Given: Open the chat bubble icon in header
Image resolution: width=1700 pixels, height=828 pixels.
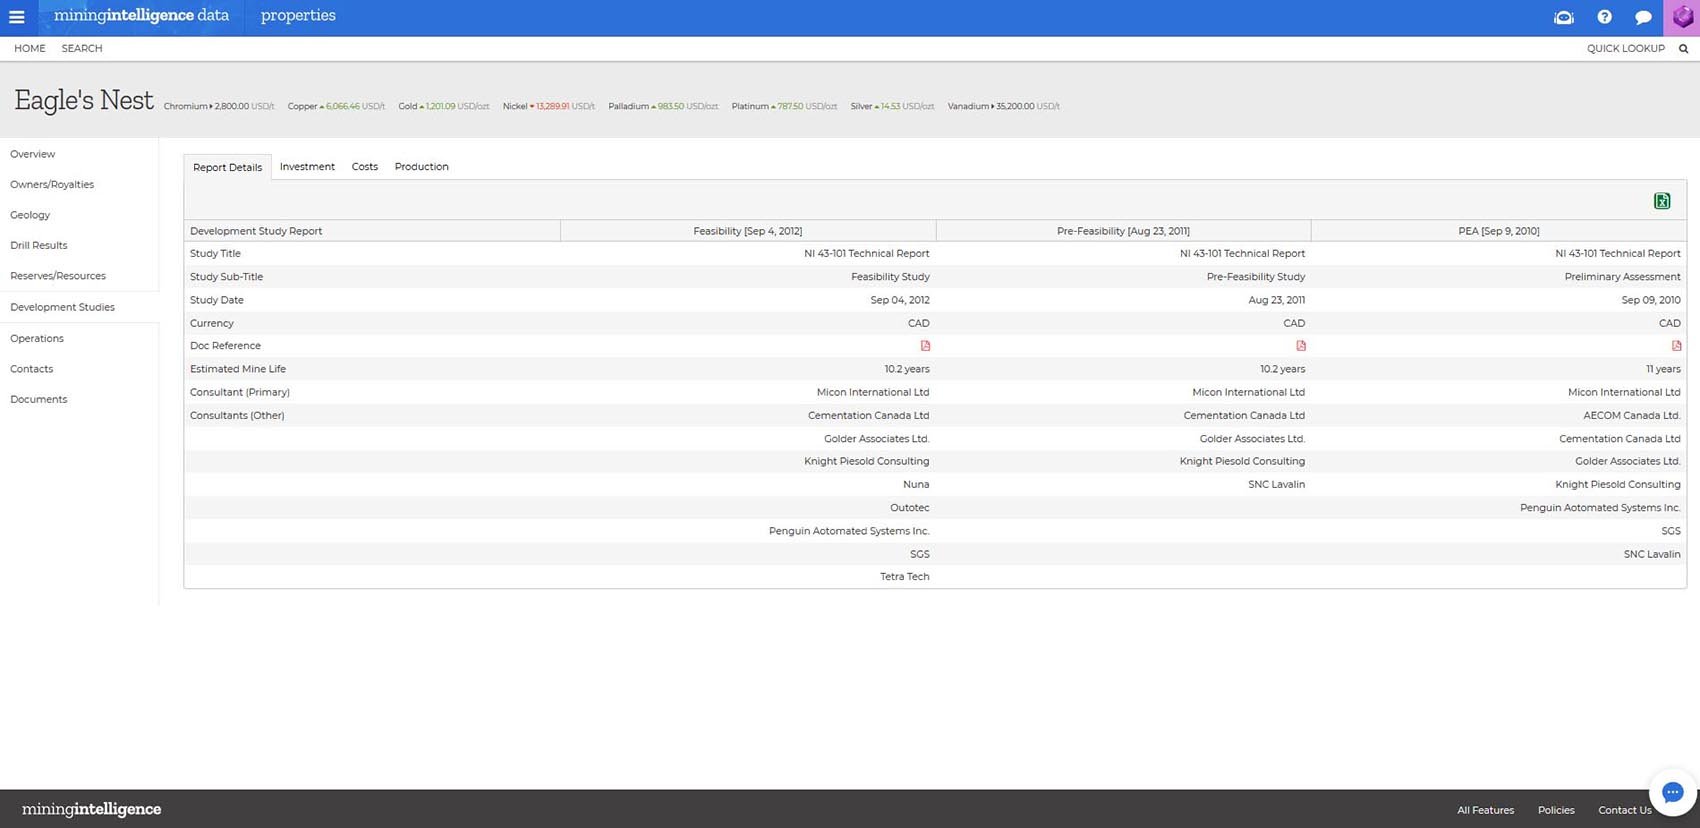Looking at the screenshot, I should click(1643, 17).
